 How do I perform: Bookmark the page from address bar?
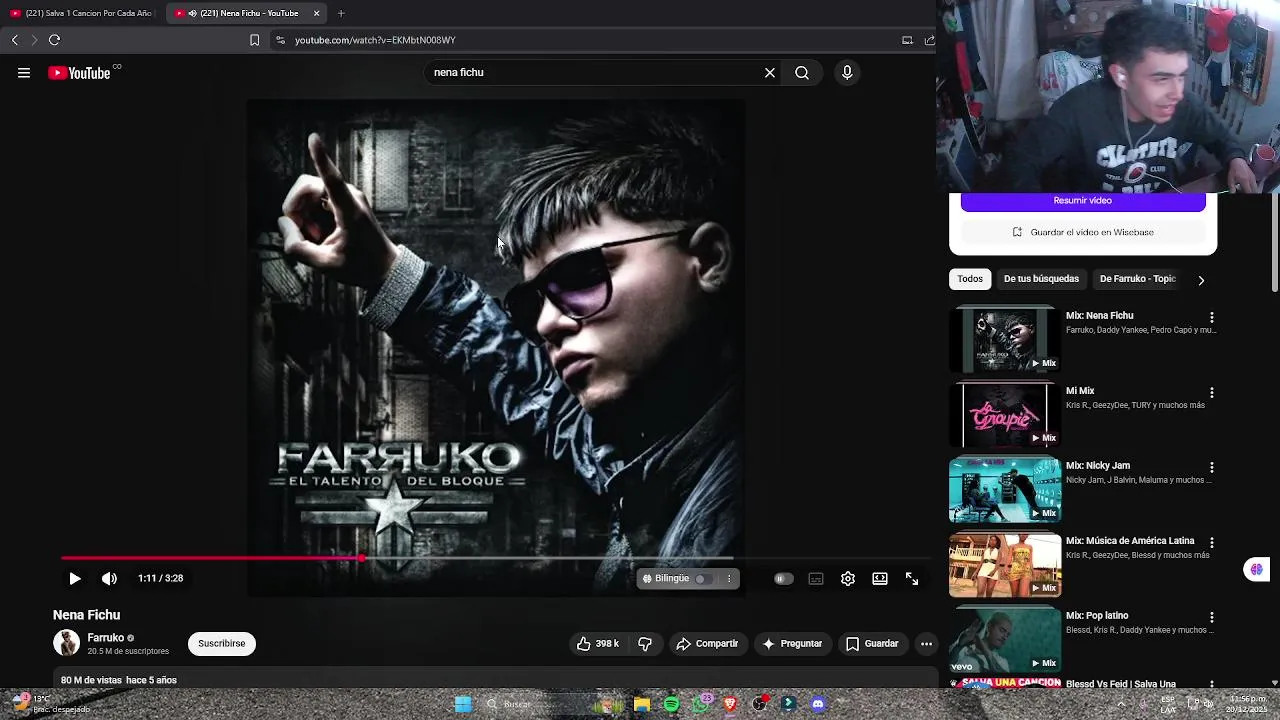point(254,40)
